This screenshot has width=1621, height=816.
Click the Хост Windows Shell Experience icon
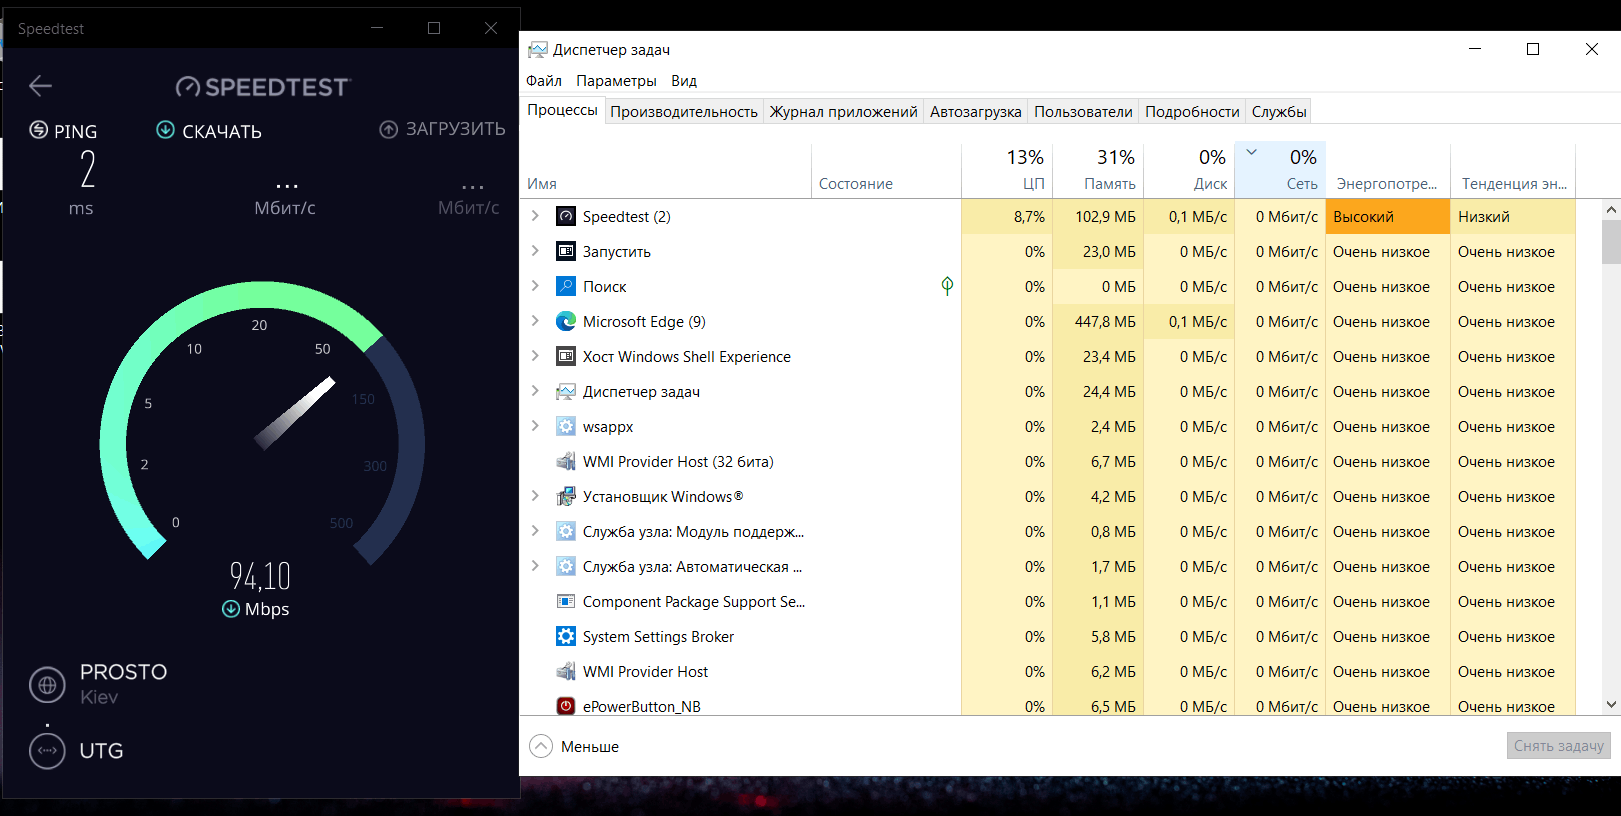point(566,356)
